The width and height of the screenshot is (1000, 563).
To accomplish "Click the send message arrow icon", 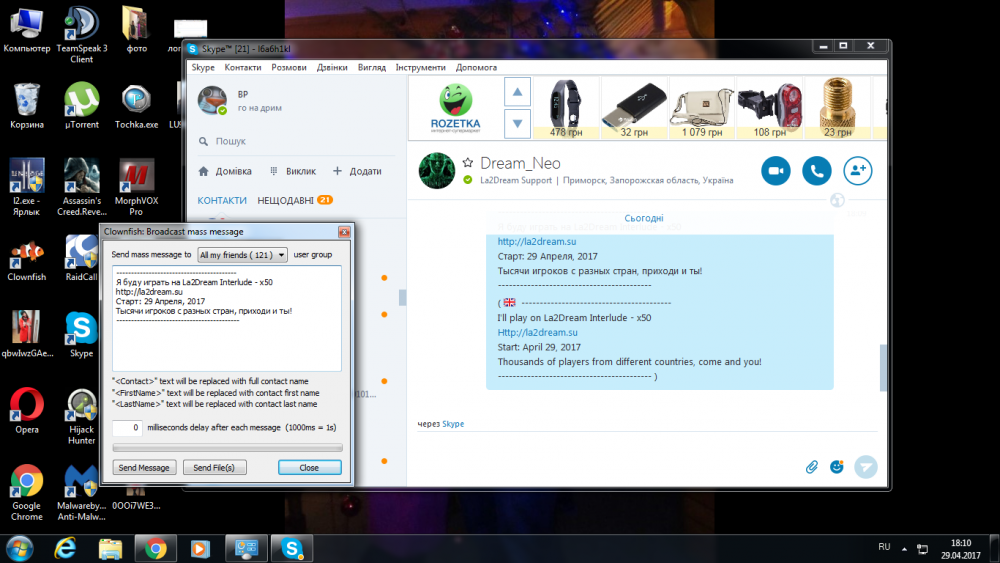I will coord(866,466).
